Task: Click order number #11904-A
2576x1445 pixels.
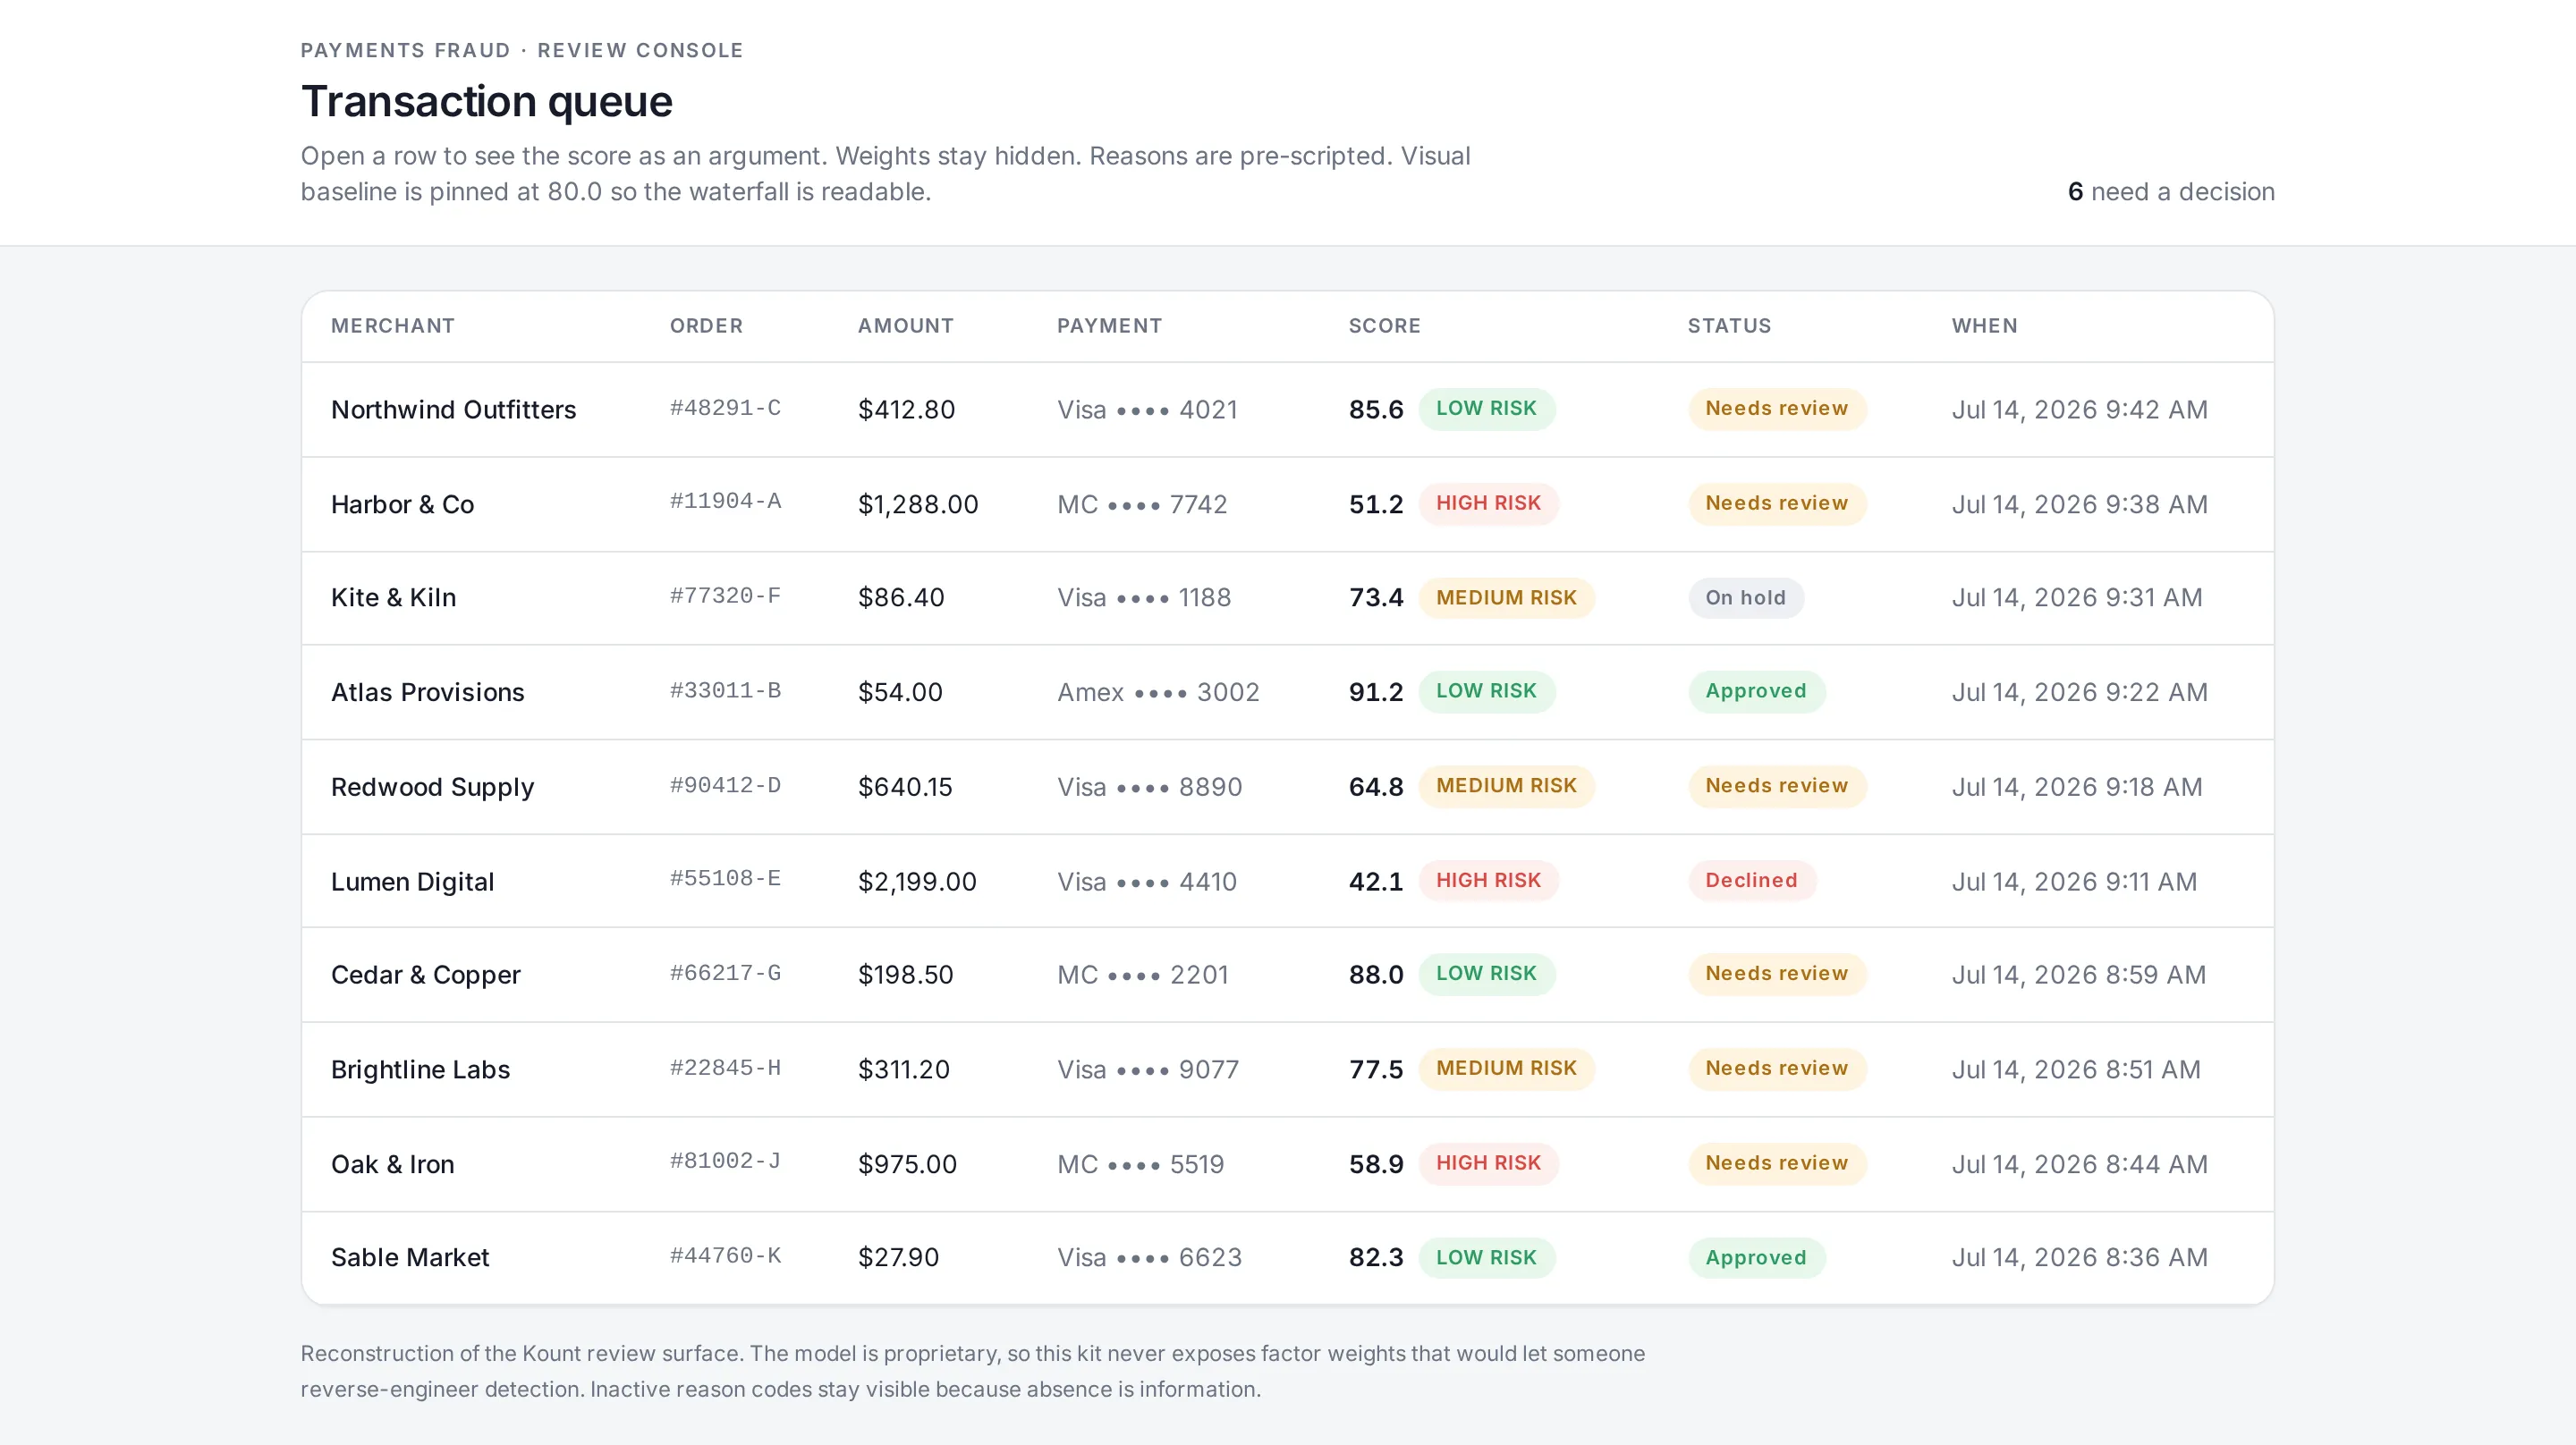Action: point(725,501)
